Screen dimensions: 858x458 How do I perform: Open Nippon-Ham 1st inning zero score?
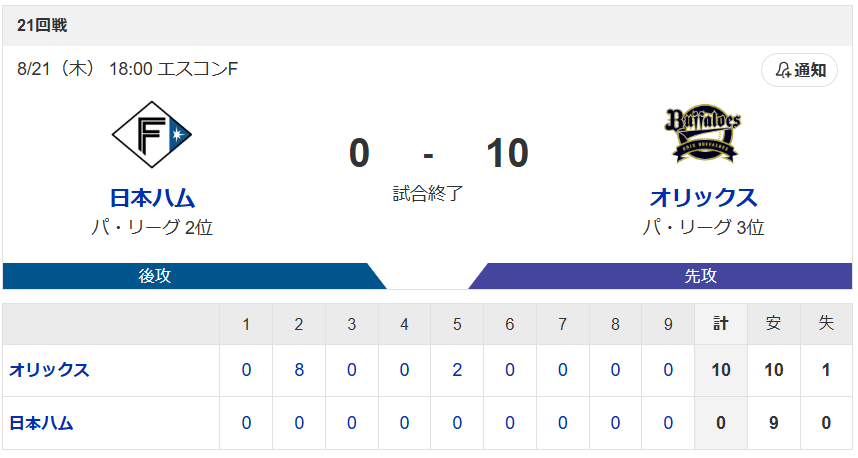click(x=246, y=423)
